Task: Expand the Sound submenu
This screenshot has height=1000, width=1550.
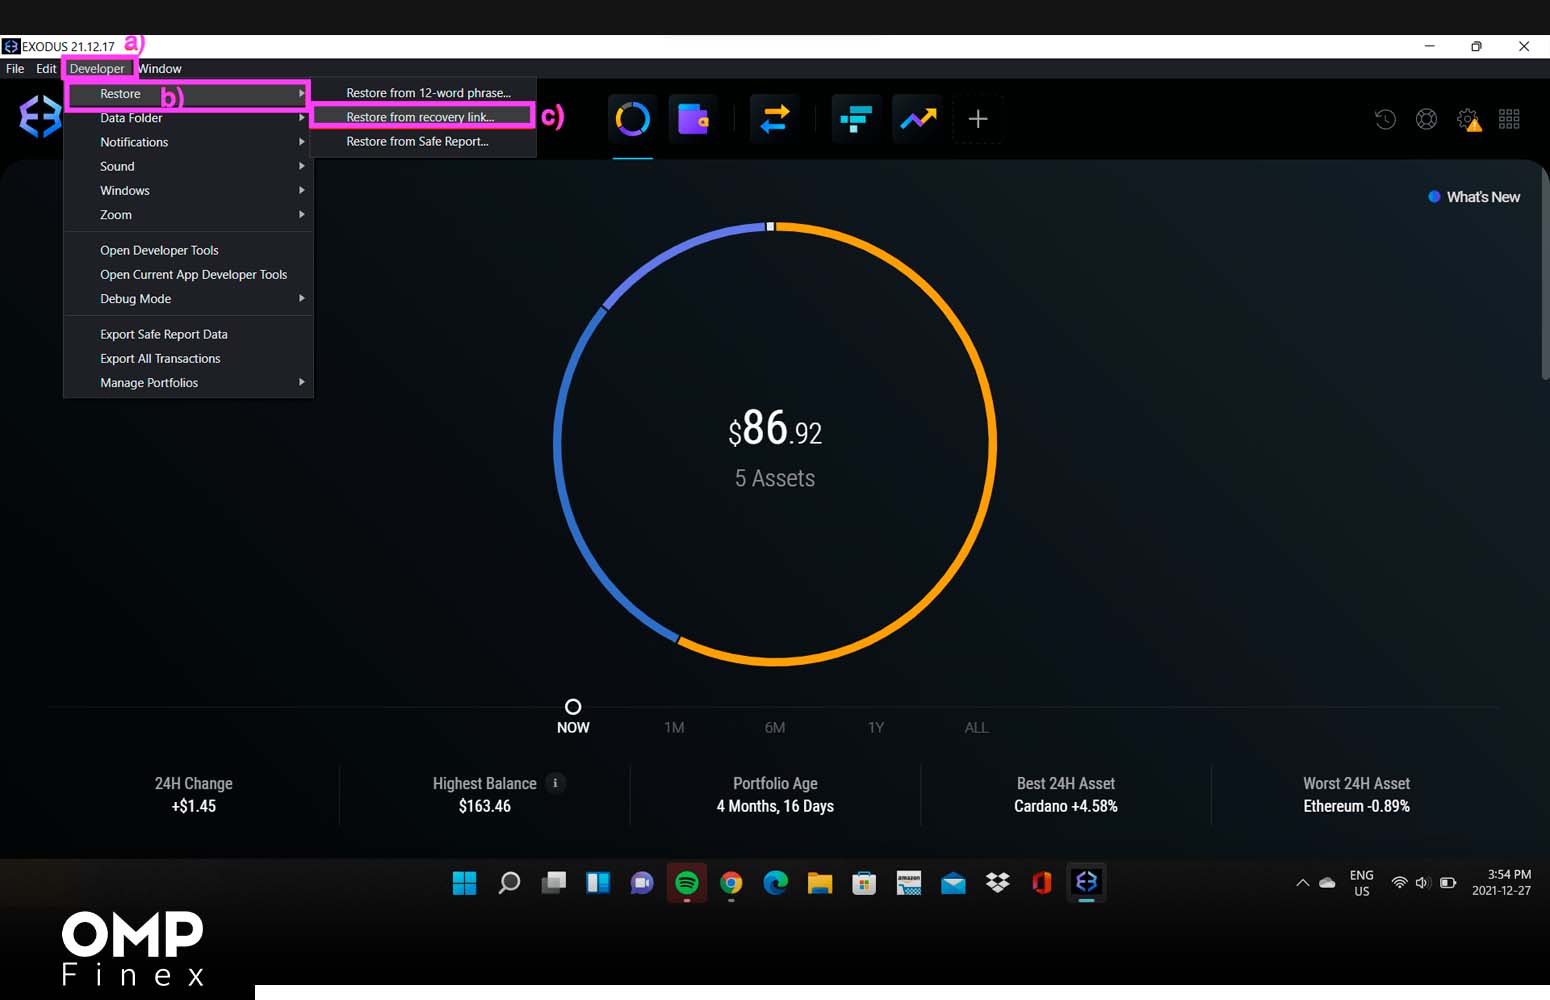Action: [x=188, y=166]
